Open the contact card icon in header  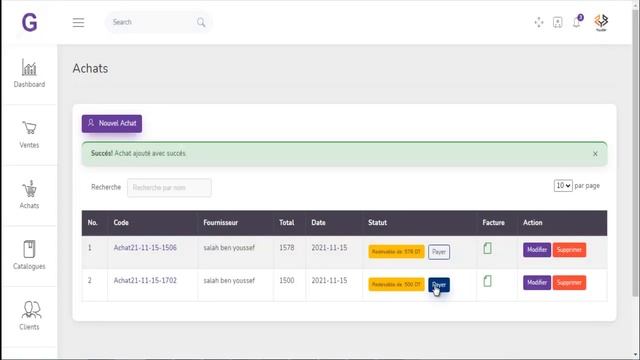pos(558,22)
